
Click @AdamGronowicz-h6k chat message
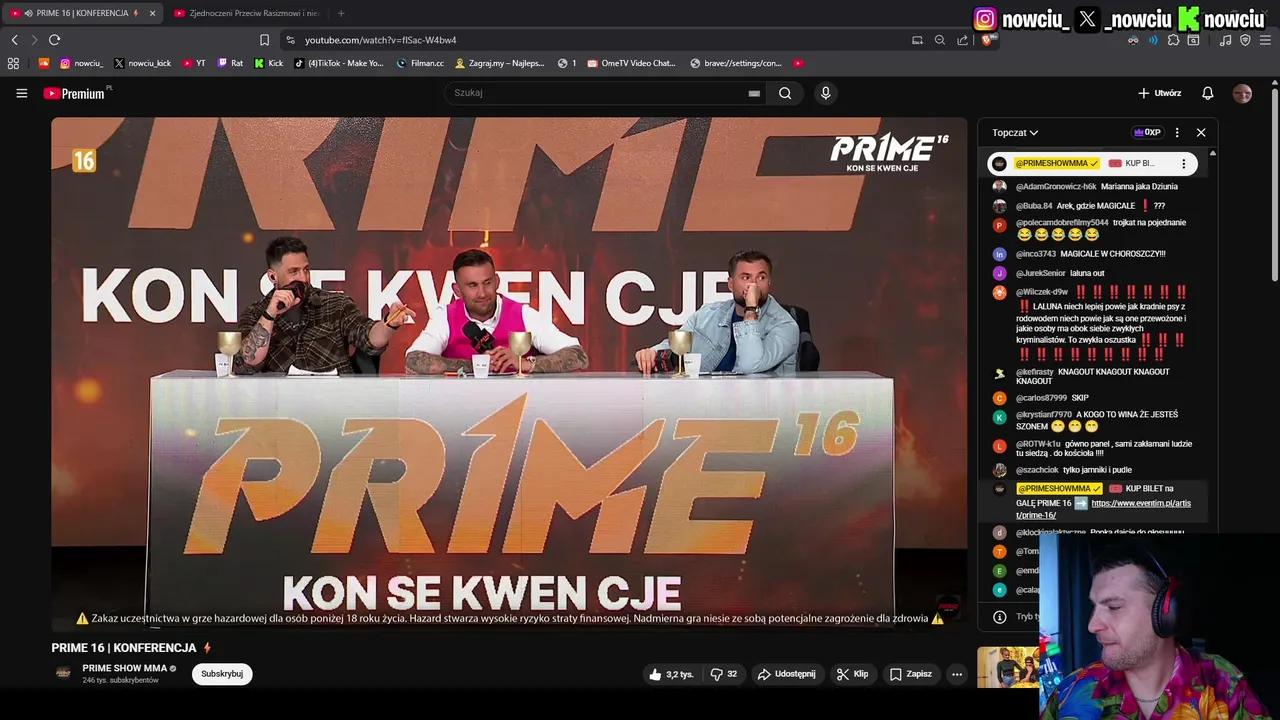pos(1097,186)
